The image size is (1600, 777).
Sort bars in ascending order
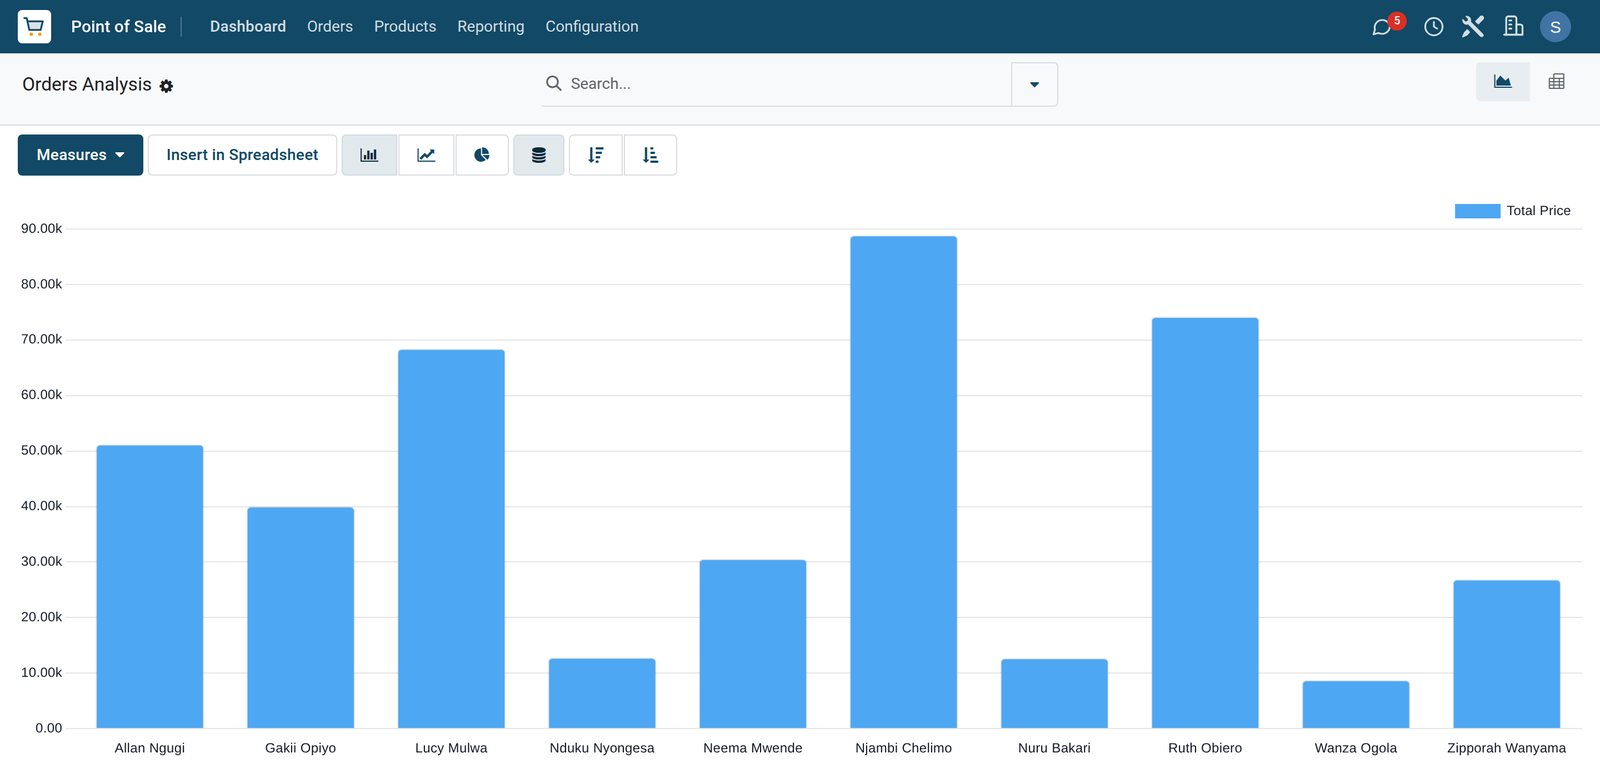650,155
